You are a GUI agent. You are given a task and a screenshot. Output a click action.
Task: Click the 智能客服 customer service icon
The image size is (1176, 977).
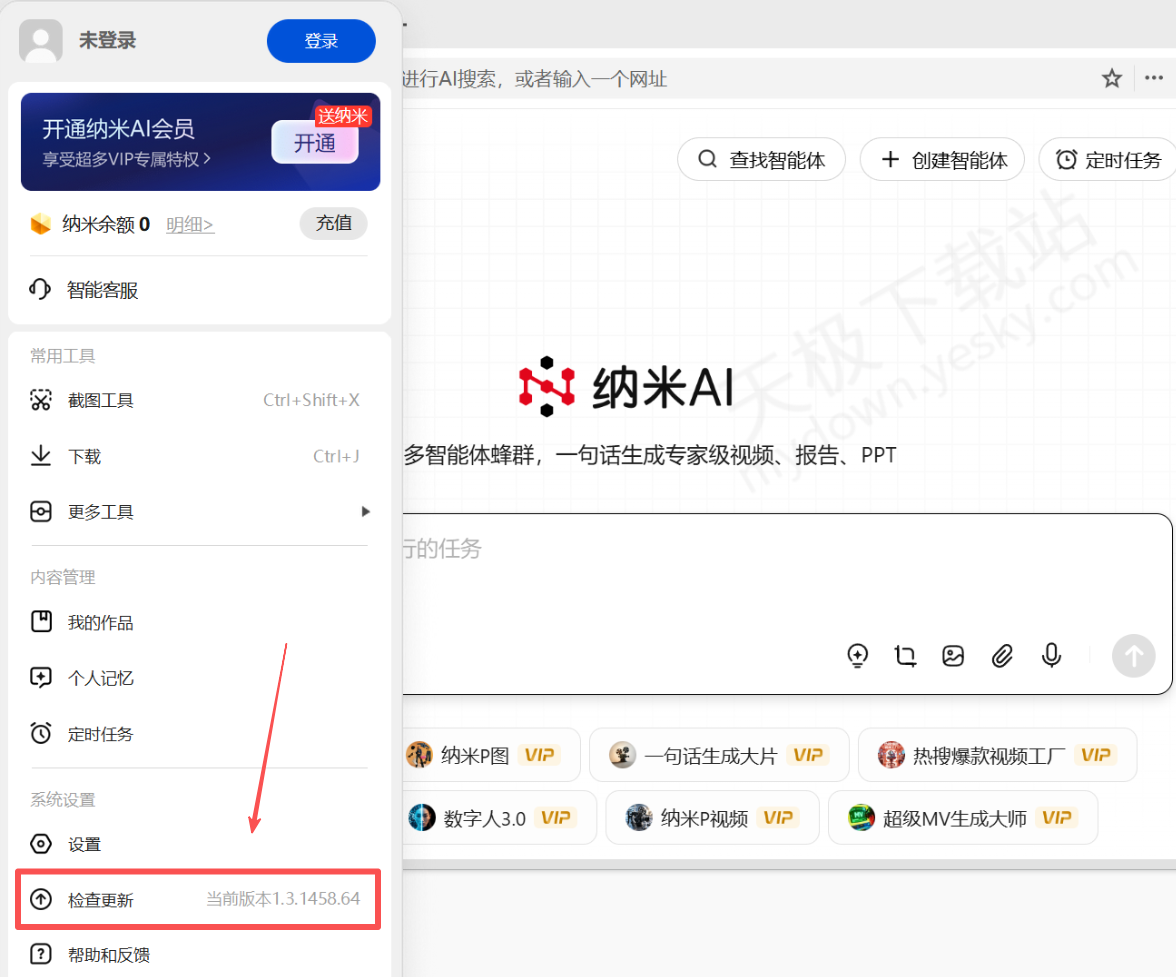pos(40,290)
